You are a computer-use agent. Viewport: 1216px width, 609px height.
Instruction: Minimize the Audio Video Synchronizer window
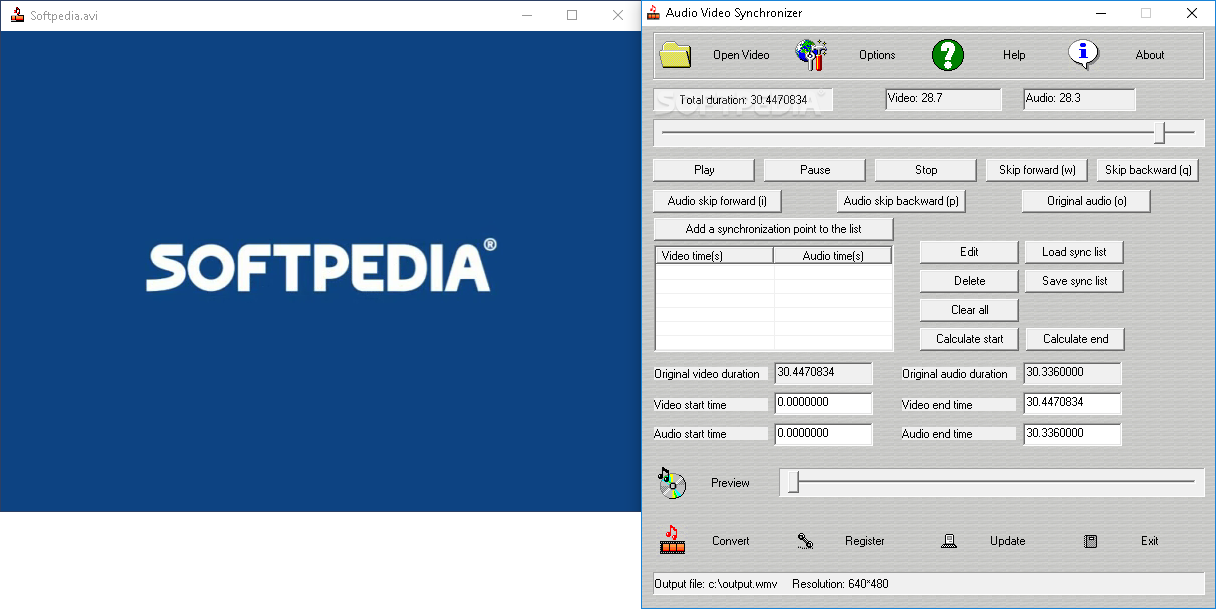1100,13
